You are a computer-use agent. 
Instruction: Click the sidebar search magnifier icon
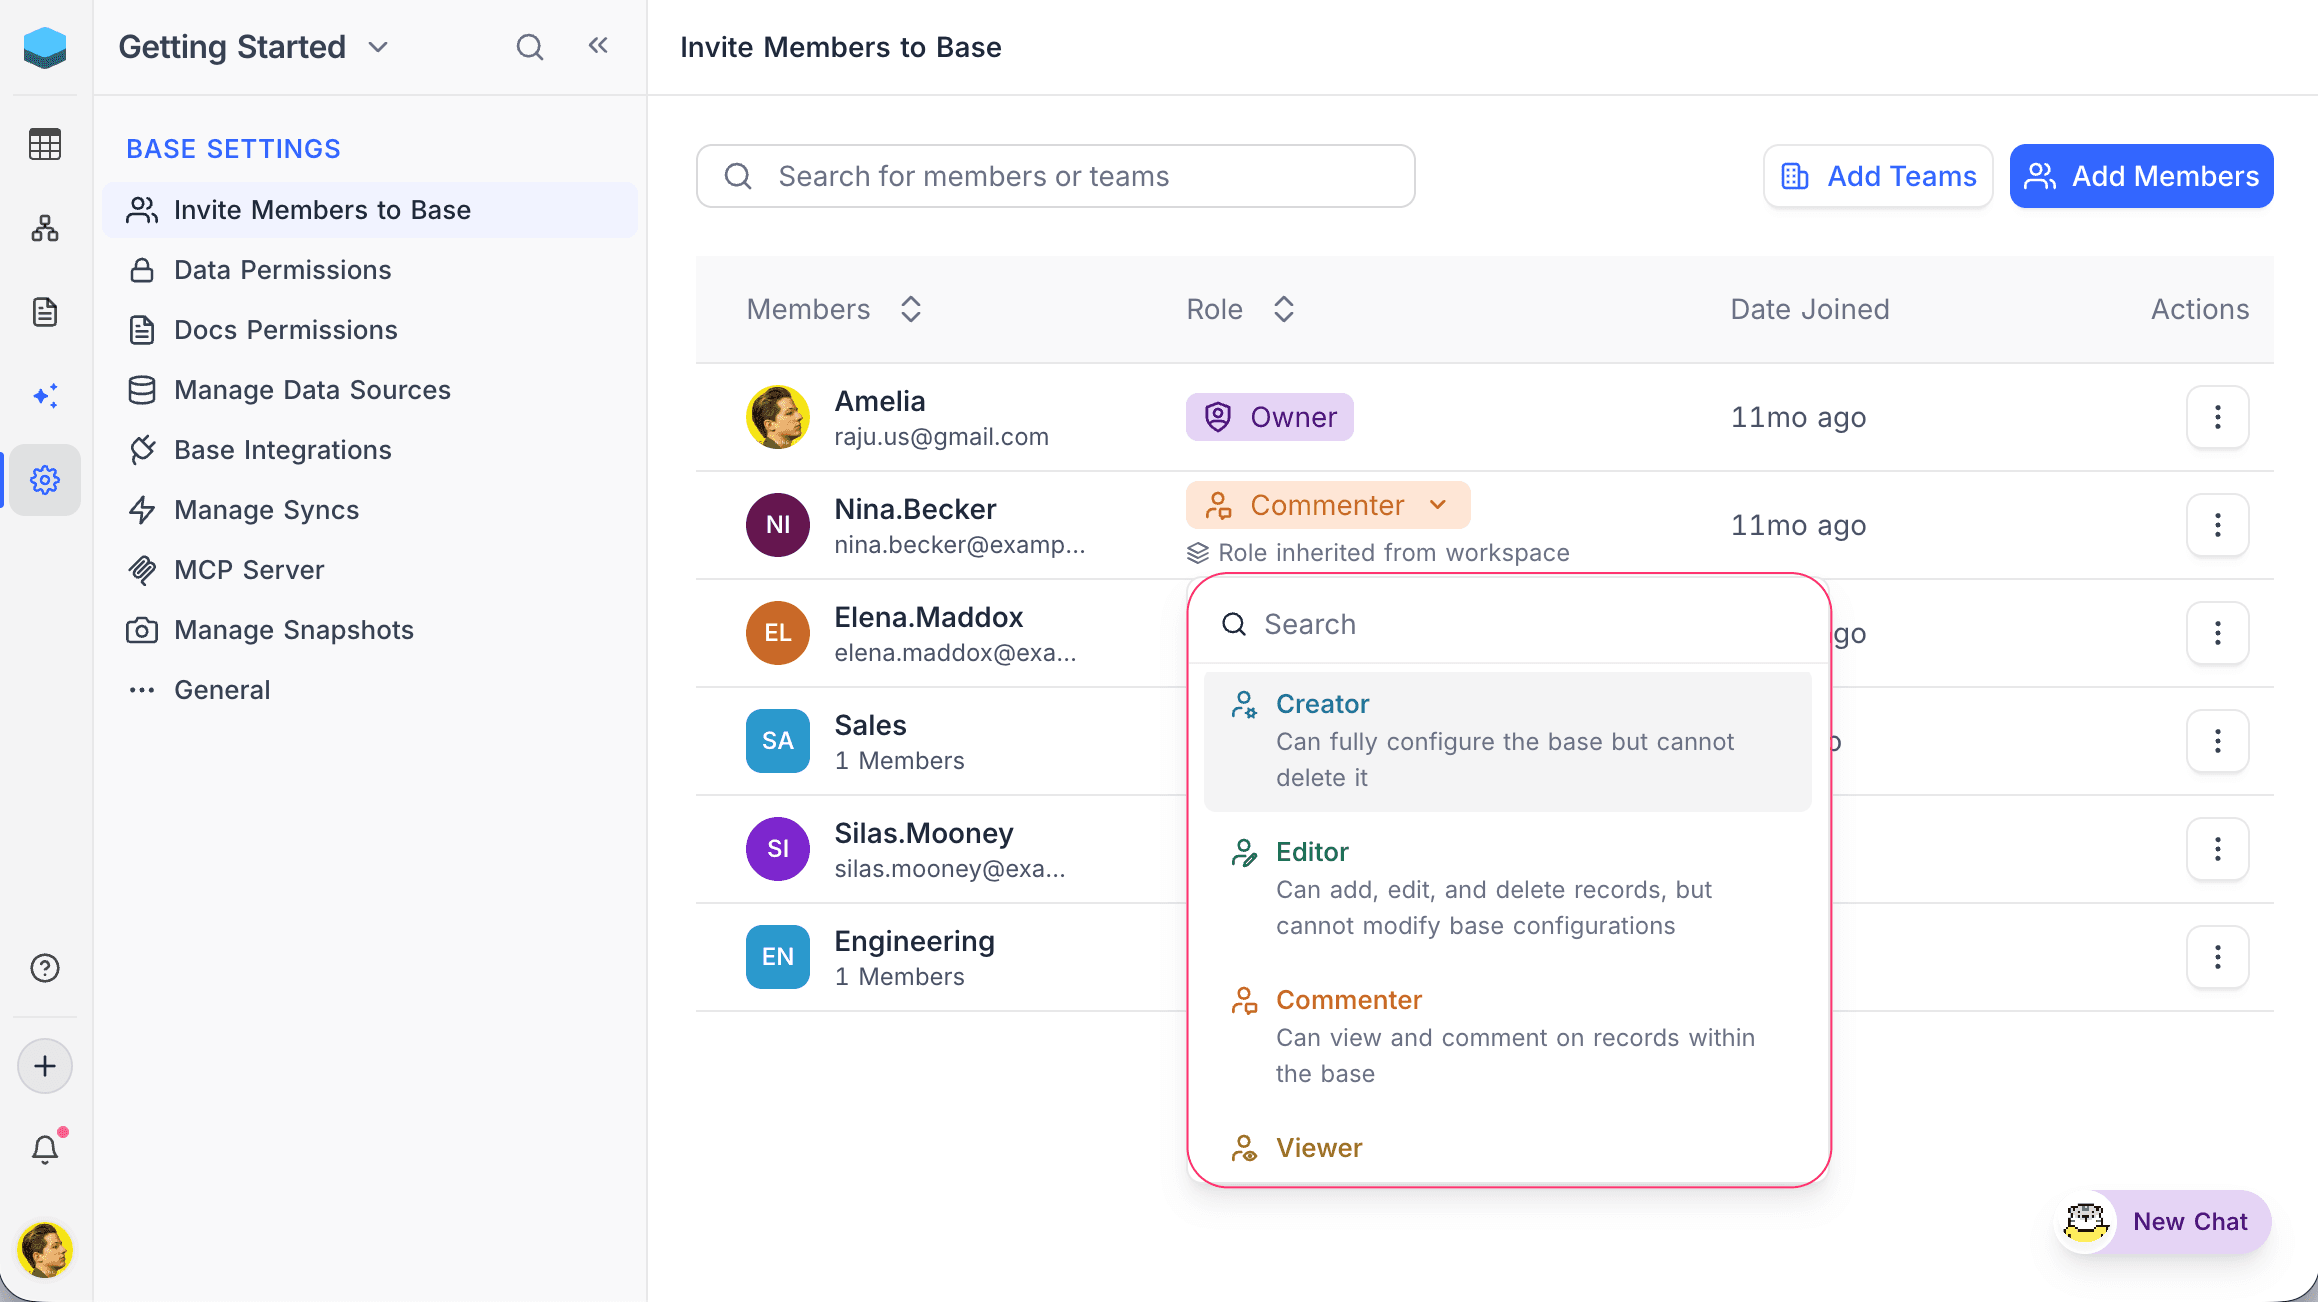pos(529,47)
